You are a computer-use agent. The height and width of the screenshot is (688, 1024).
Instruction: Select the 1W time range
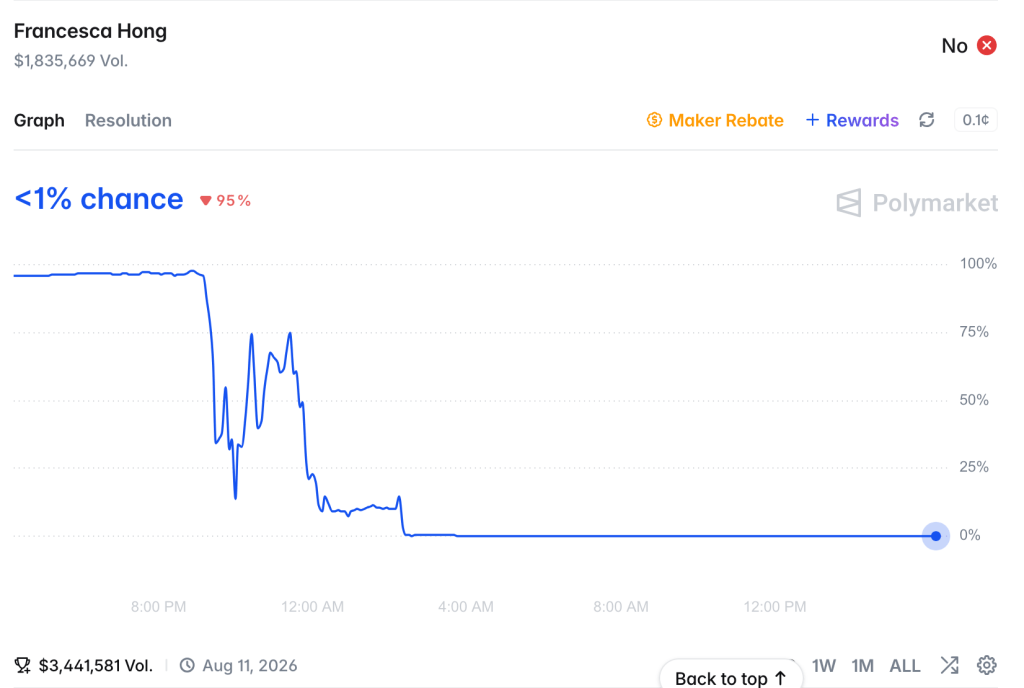(824, 666)
